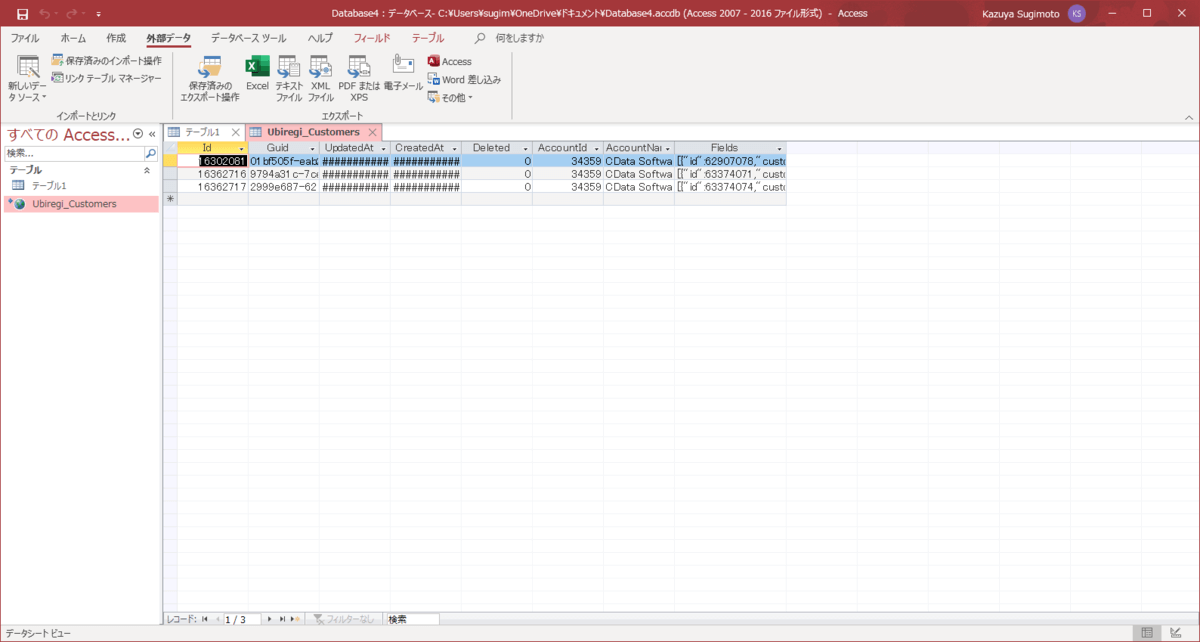Image resolution: width=1200 pixels, height=642 pixels.
Task: Collapse the テーブル group in navigation pane
Action: pyautogui.click(x=148, y=171)
